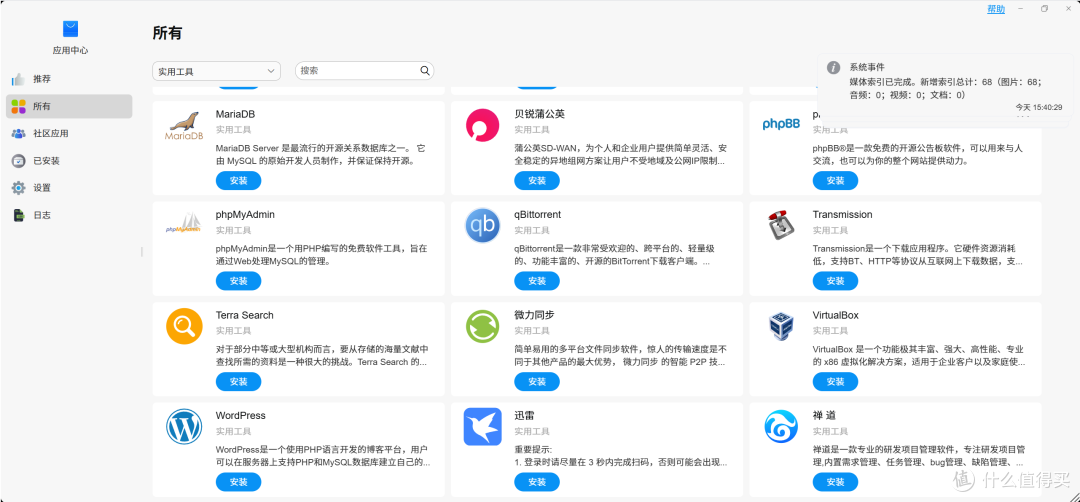Install Transmission with 安装 button
Viewport: 1080px width, 502px height.
click(x=835, y=281)
